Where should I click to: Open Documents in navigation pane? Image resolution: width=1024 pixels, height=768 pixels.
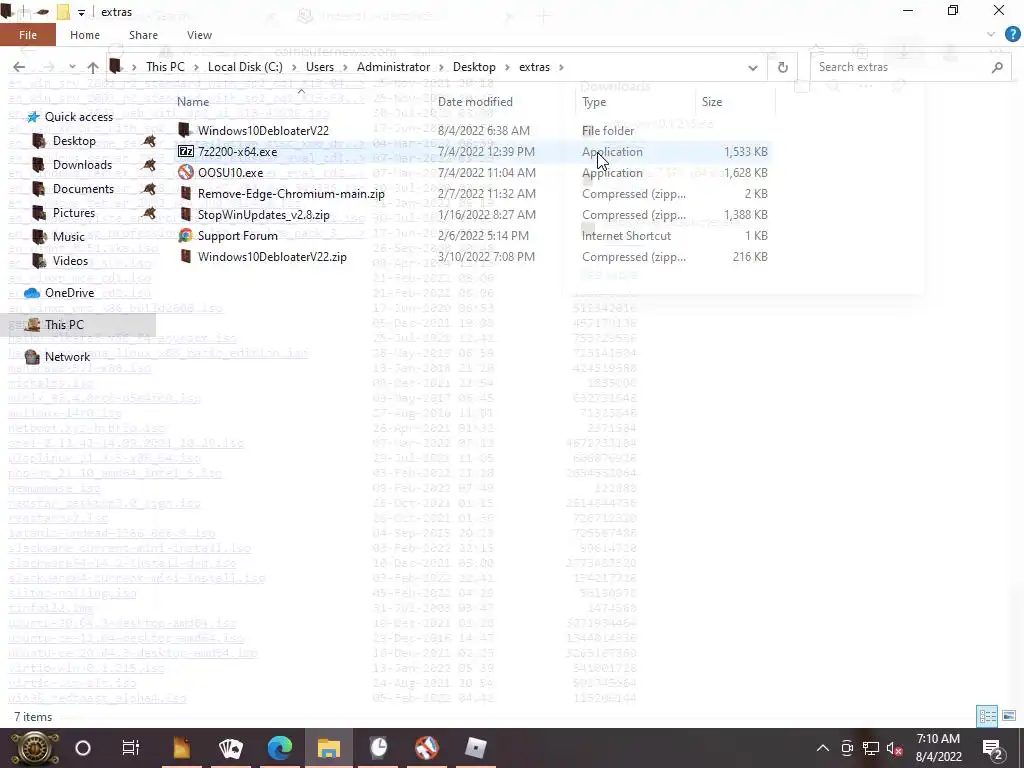(83, 189)
